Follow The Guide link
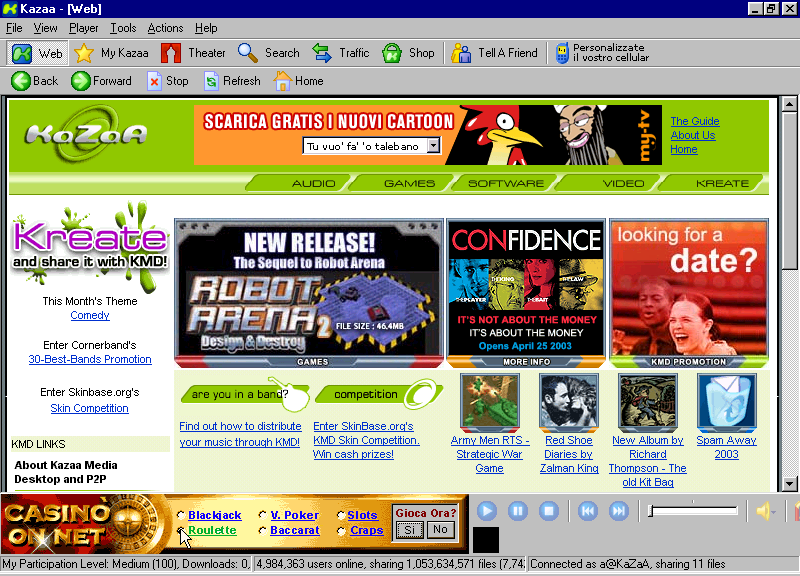800x576 pixels. click(x=695, y=121)
